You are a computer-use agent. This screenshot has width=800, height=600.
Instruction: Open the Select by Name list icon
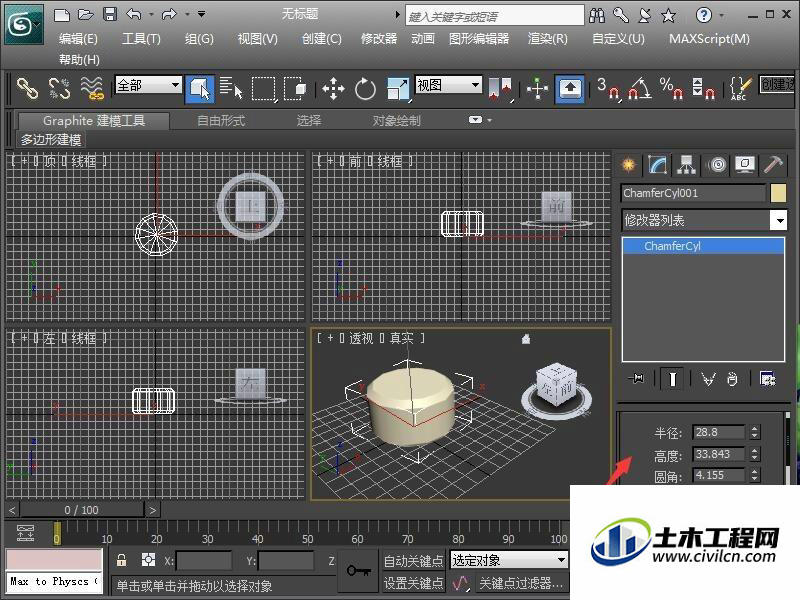[231, 88]
